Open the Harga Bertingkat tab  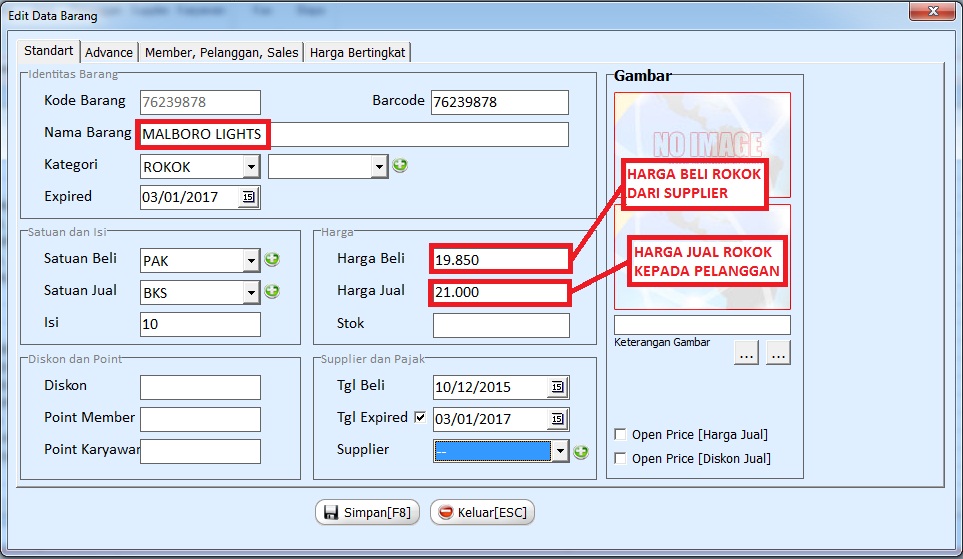pyautogui.click(x=357, y=53)
